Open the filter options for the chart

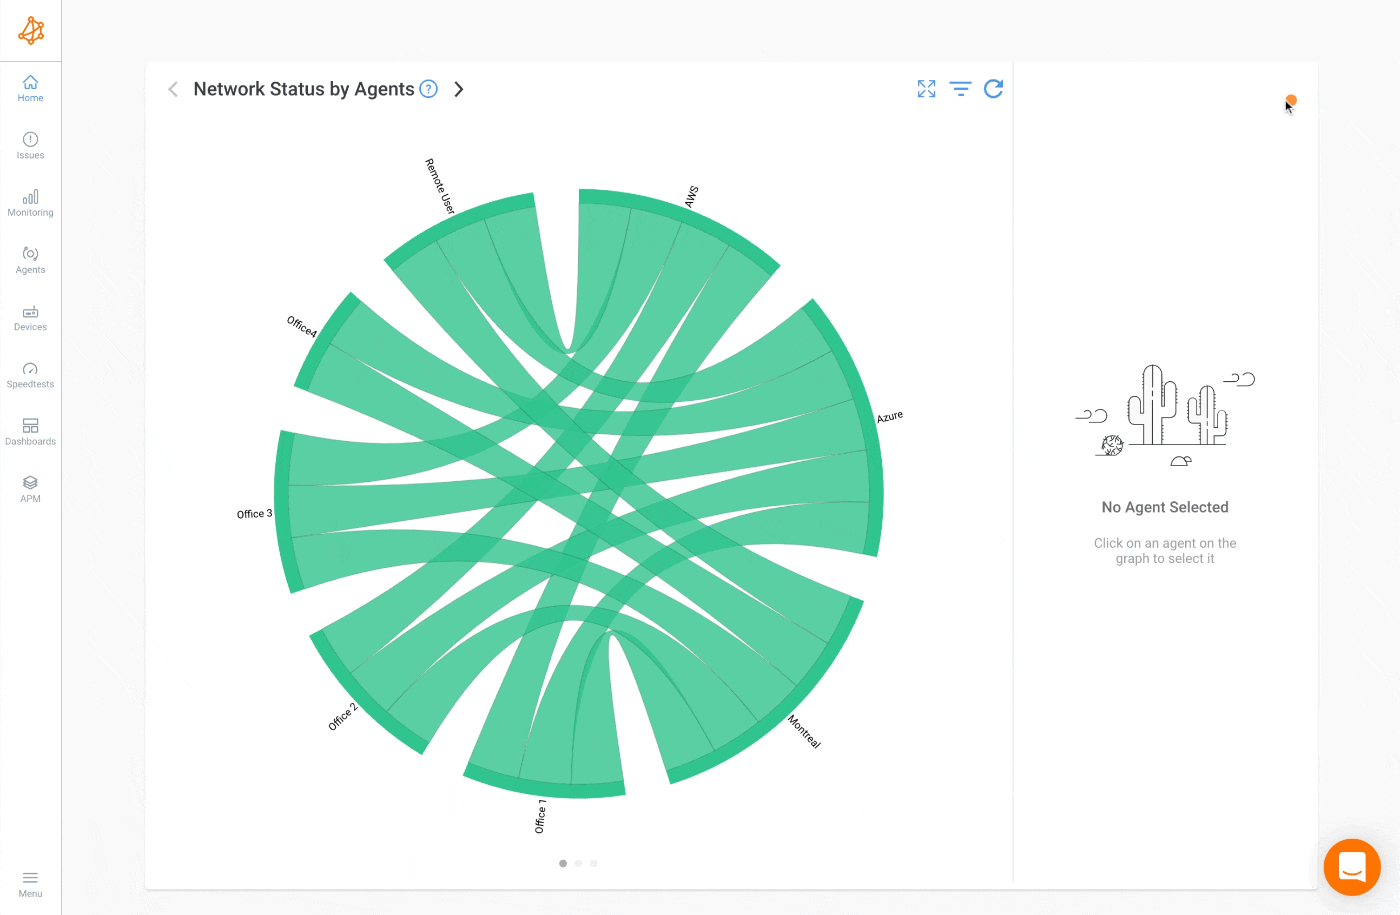pyautogui.click(x=960, y=89)
